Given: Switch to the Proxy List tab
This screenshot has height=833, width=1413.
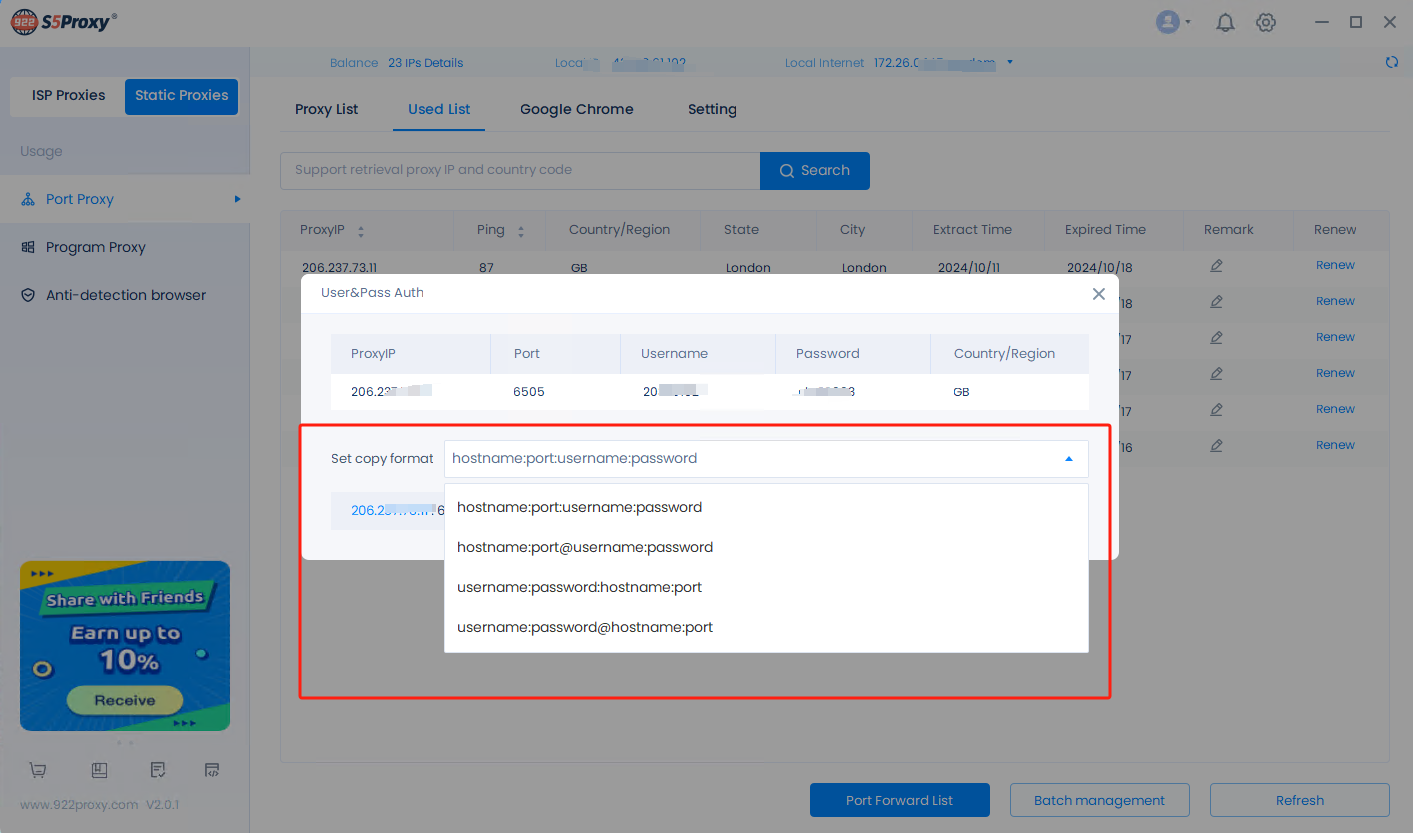Looking at the screenshot, I should click(326, 109).
